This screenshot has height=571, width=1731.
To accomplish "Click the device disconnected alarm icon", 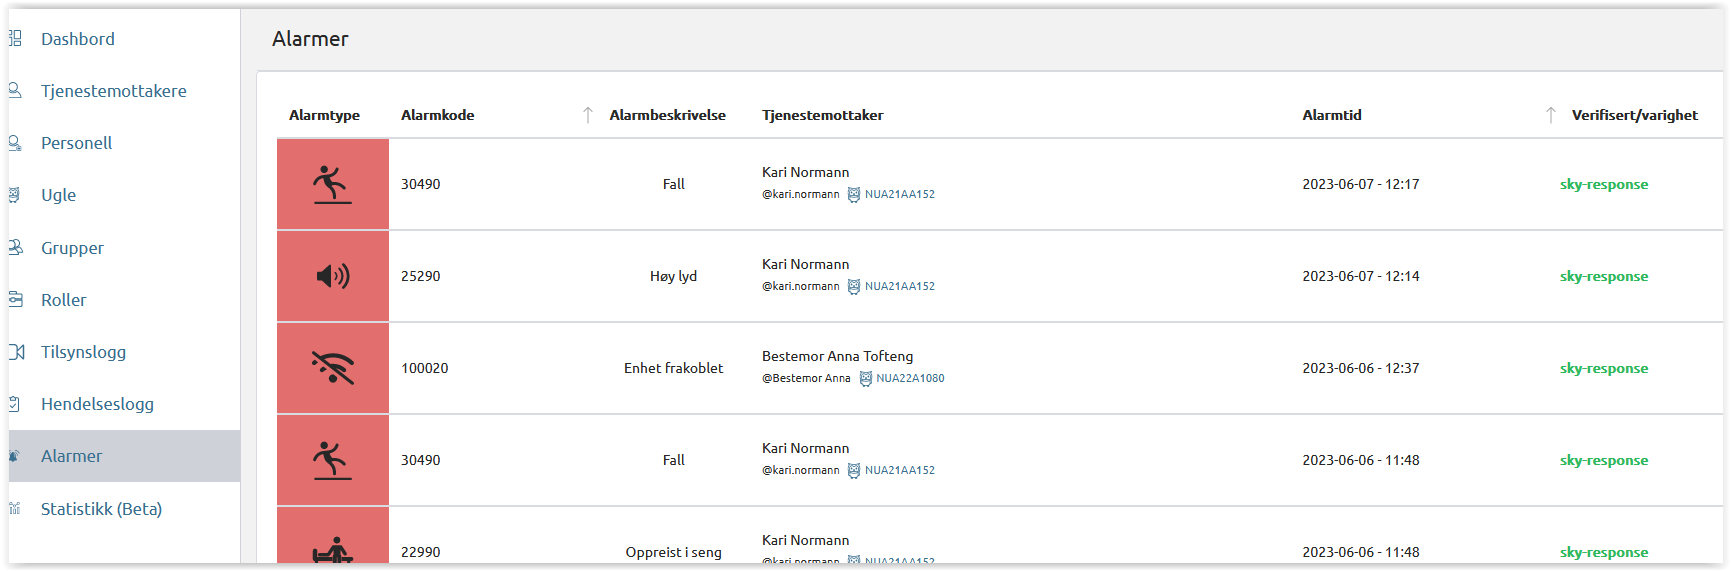I will coord(332,368).
